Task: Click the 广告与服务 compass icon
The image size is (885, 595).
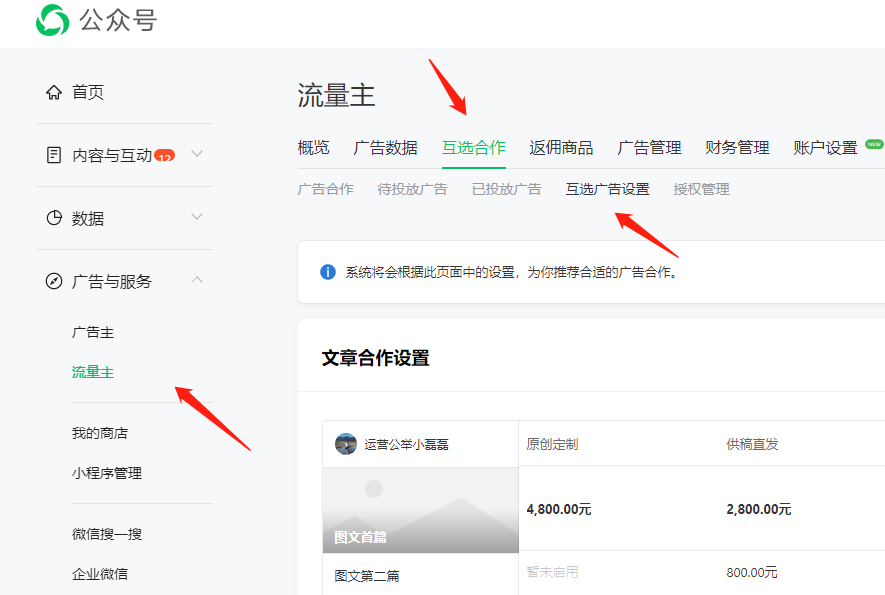Action: click(54, 281)
